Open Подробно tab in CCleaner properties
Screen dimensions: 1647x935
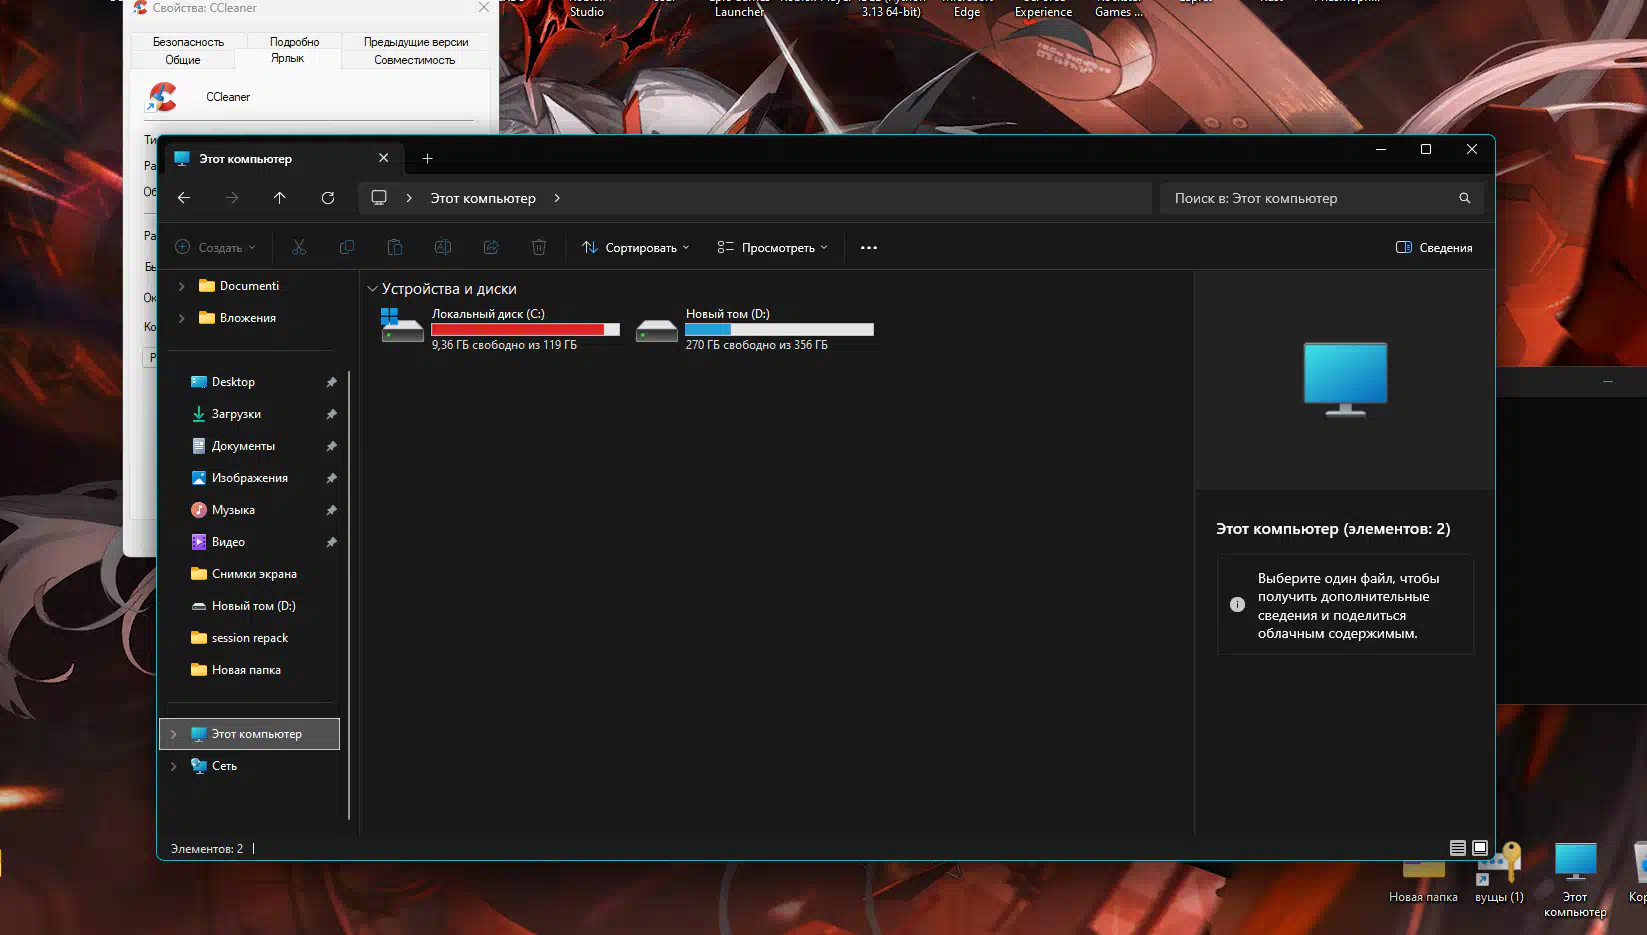point(295,42)
